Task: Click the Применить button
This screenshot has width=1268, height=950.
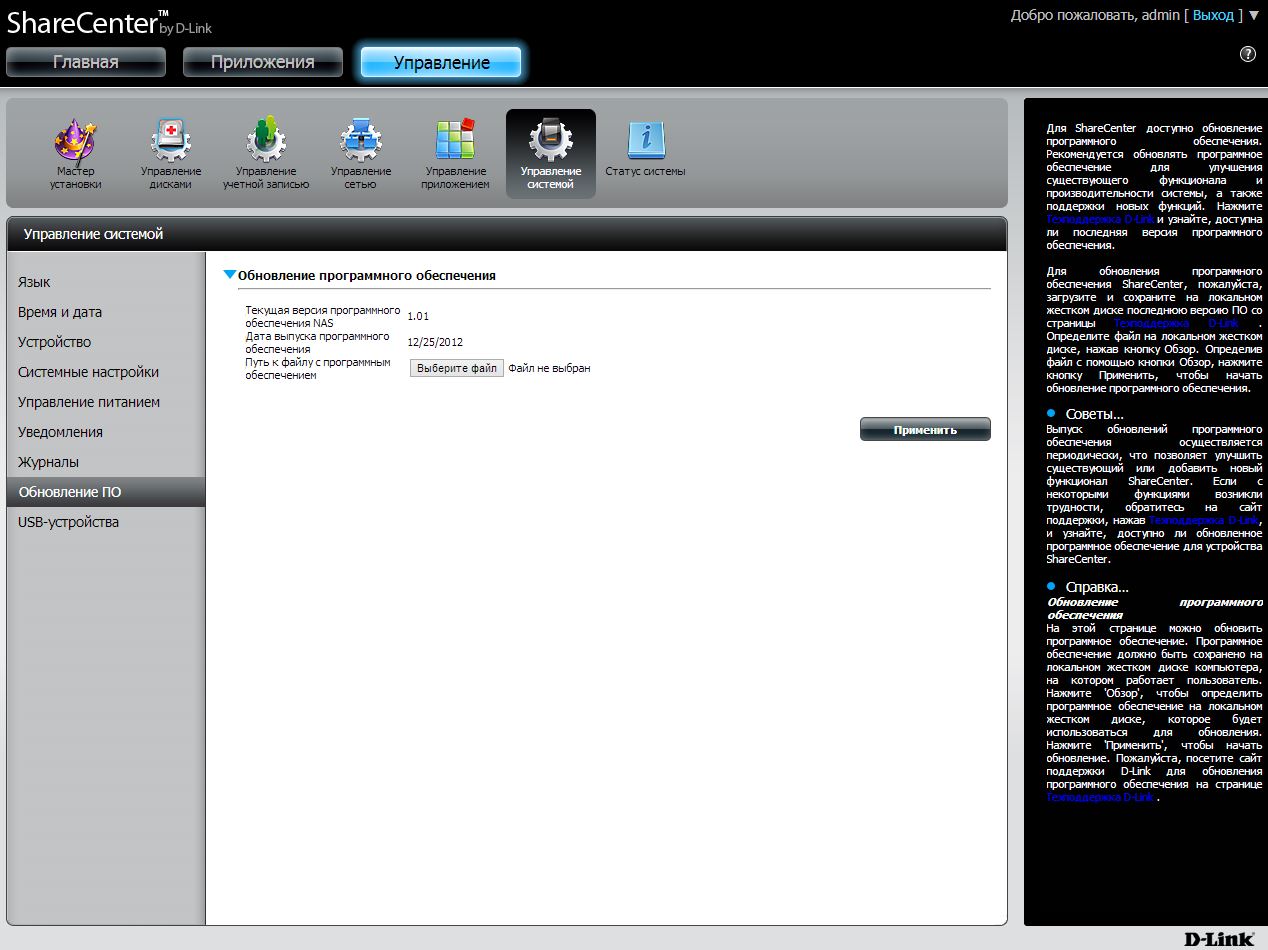Action: click(x=925, y=429)
